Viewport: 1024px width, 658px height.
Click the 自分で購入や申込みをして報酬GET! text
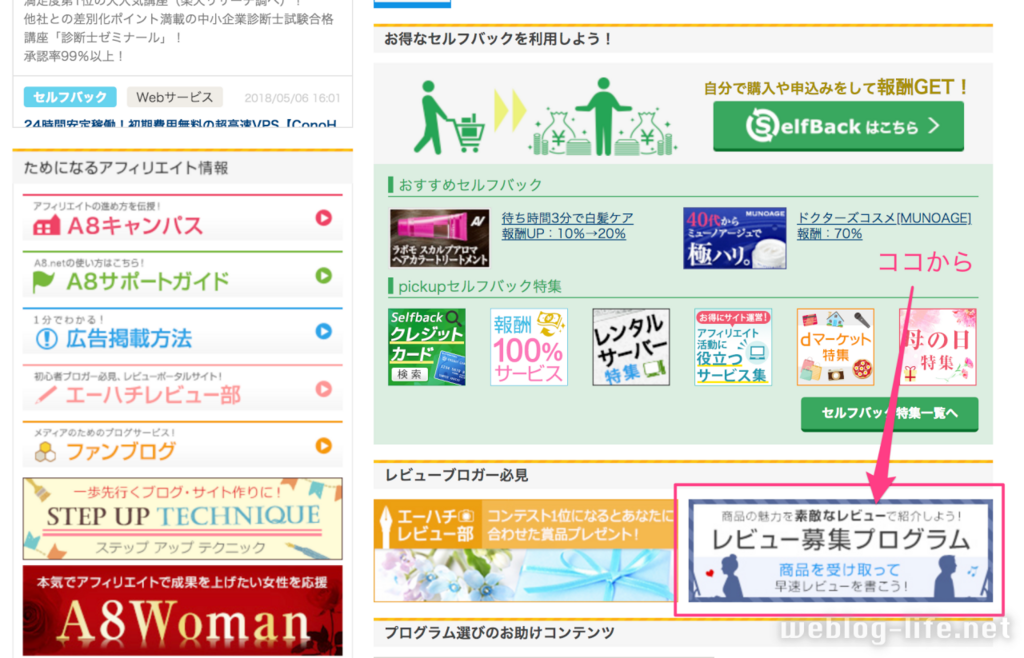[836, 87]
